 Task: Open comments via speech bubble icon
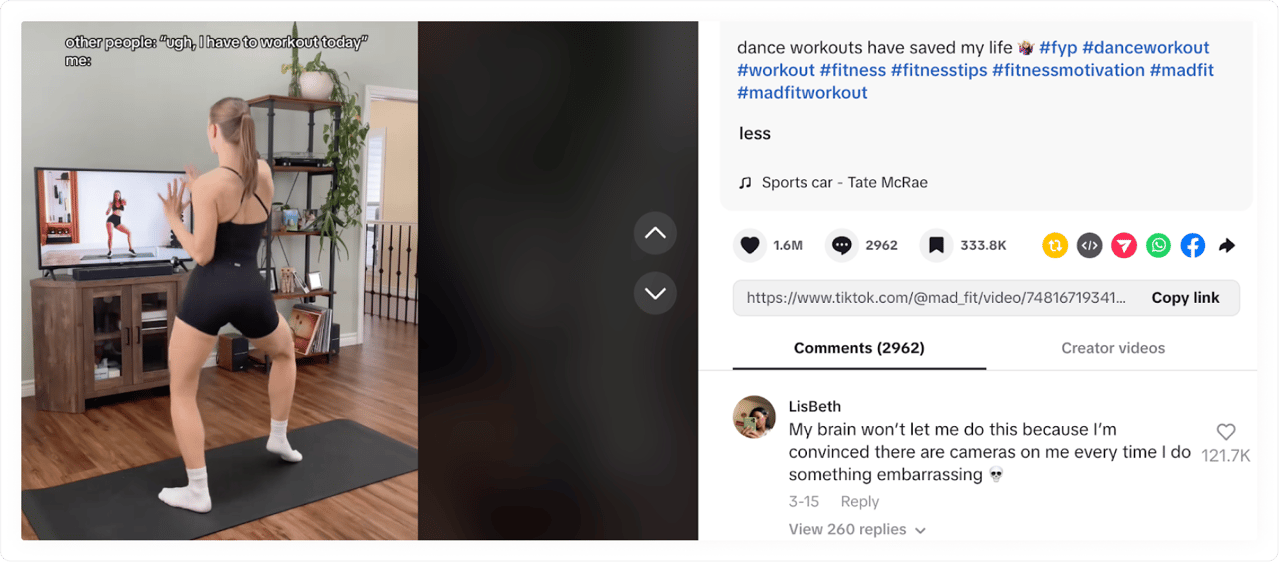pos(842,245)
